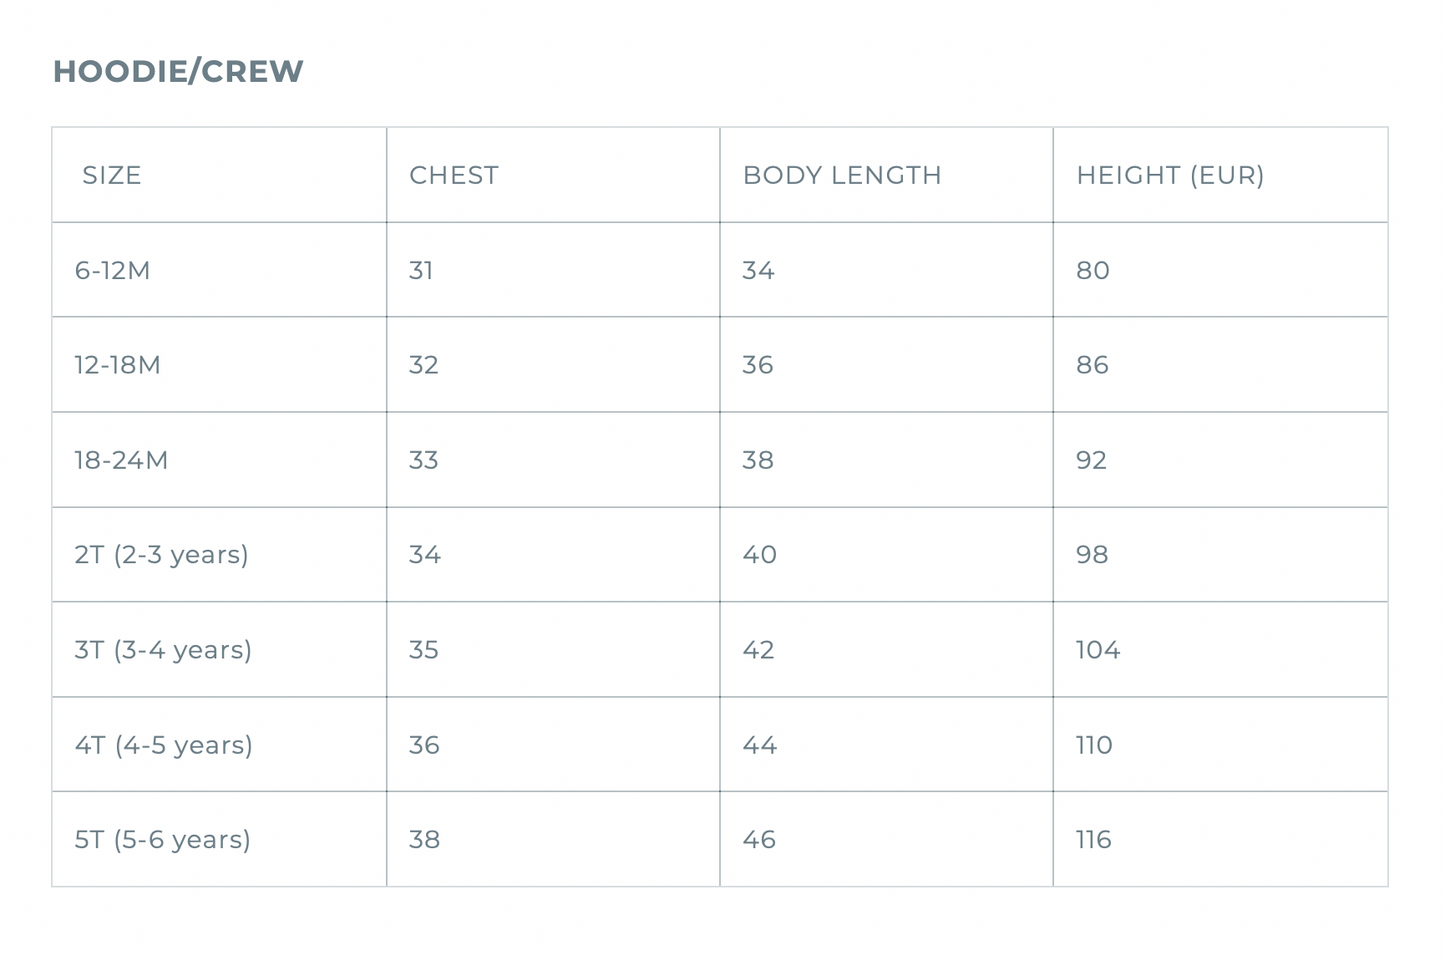The width and height of the screenshot is (1445, 966).
Task: Click height value 92 for 18-24M
Action: pyautogui.click(x=1092, y=461)
